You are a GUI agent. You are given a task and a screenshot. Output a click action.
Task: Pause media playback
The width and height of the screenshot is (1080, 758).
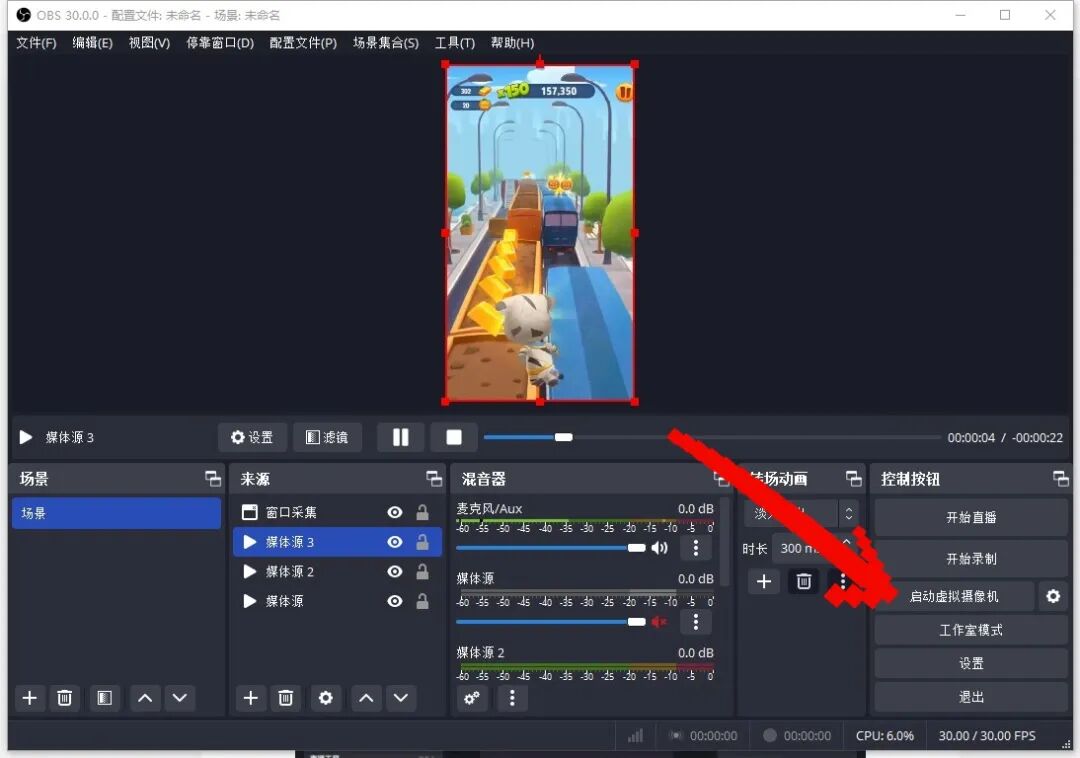coord(400,437)
